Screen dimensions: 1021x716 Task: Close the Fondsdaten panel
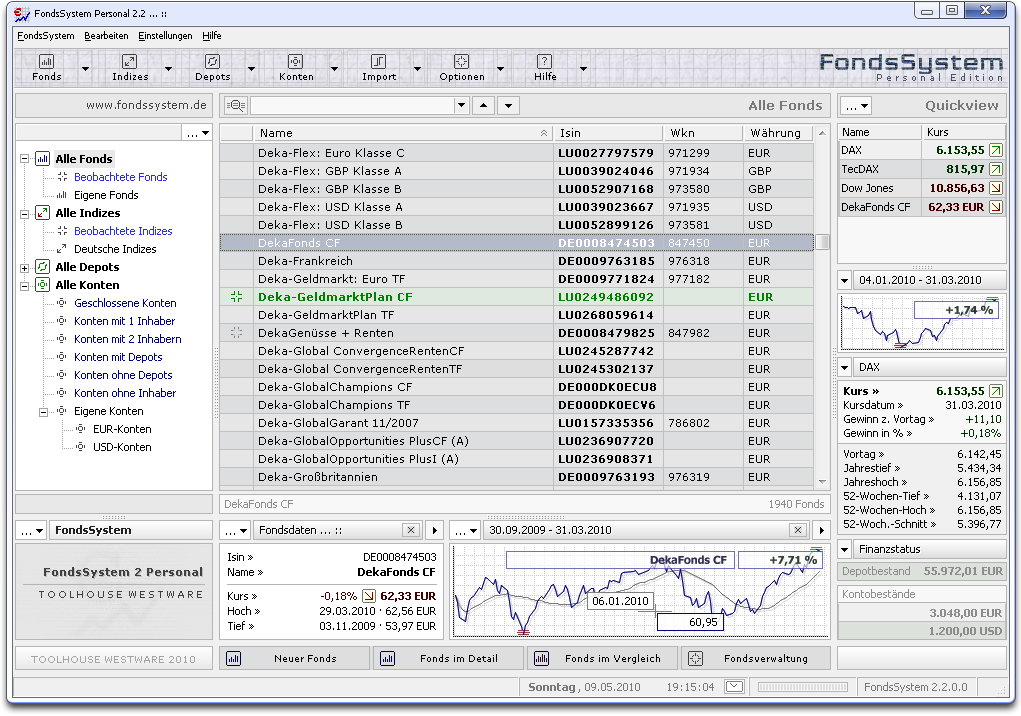point(411,530)
